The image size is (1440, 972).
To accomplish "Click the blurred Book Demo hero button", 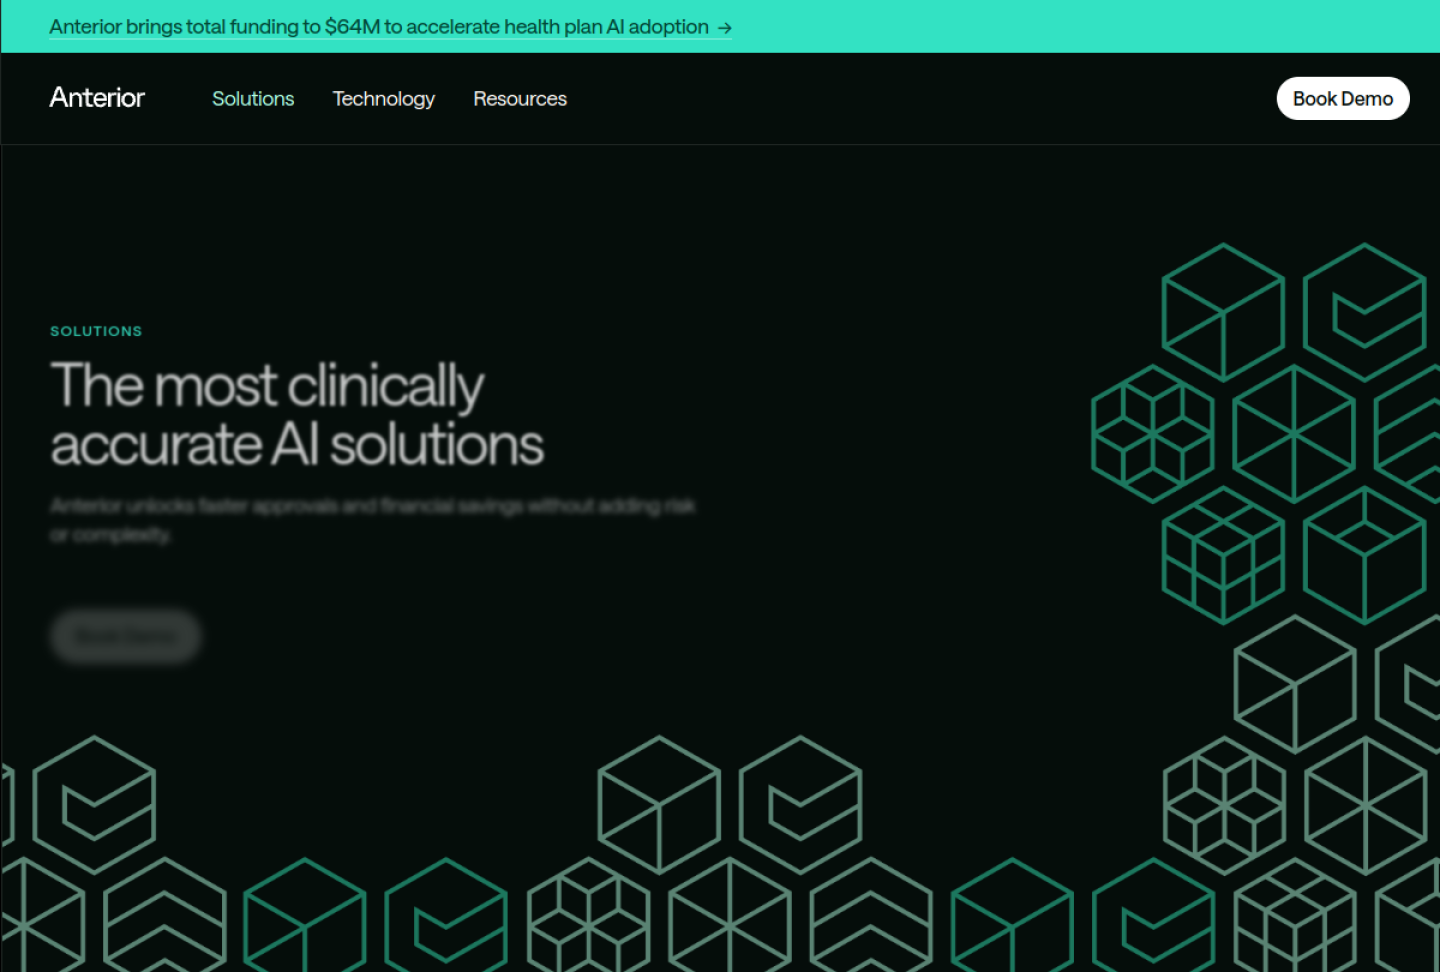I will click(x=126, y=636).
